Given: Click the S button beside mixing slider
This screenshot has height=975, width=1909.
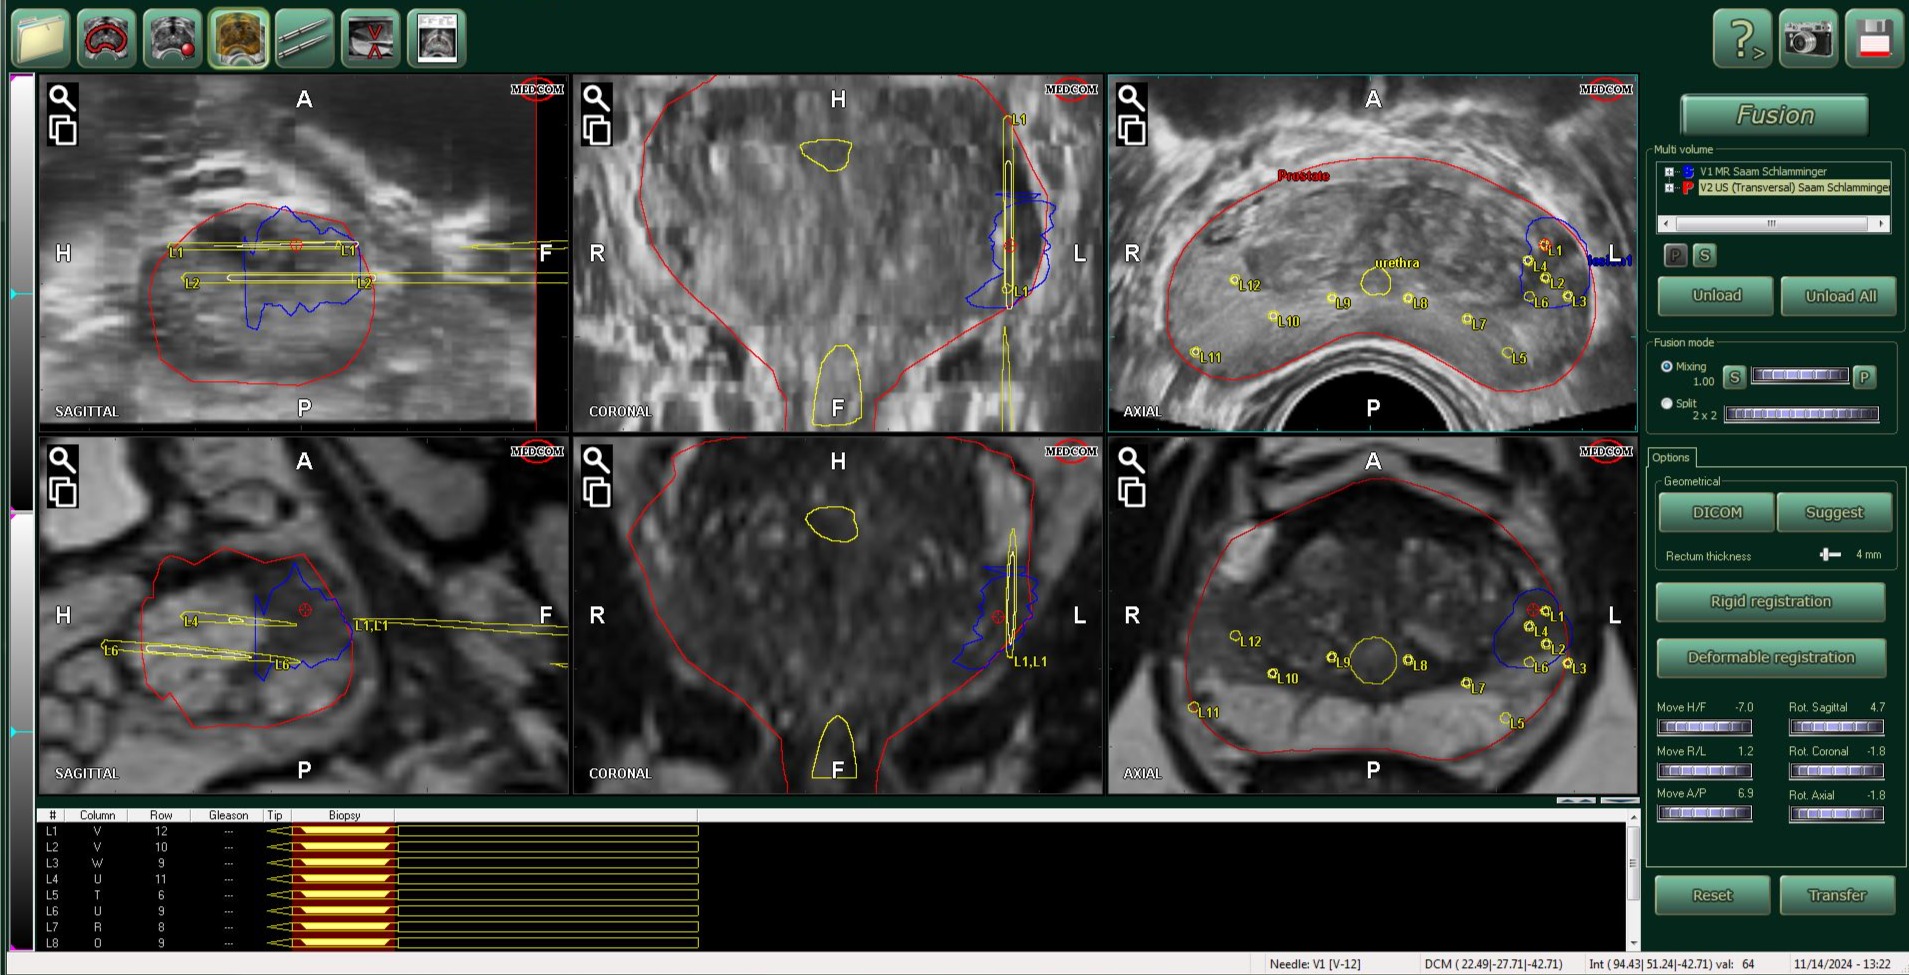Looking at the screenshot, I should [1735, 377].
